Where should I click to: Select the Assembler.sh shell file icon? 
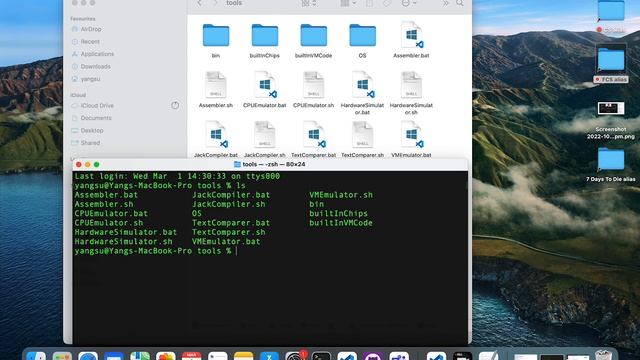tap(216, 85)
